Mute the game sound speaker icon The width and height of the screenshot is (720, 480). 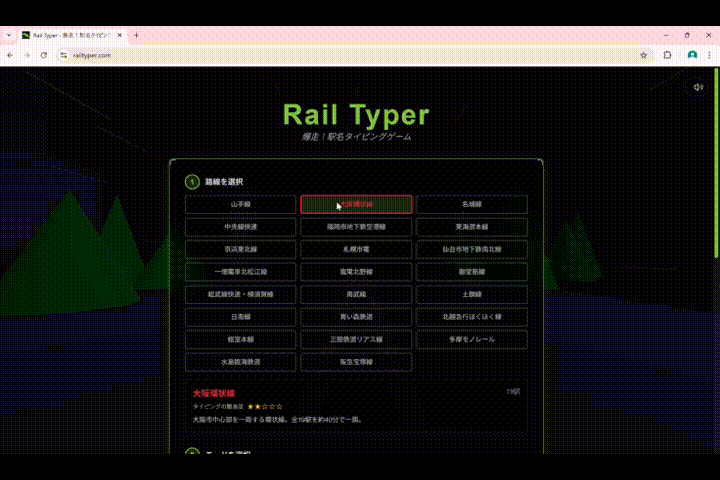(698, 87)
